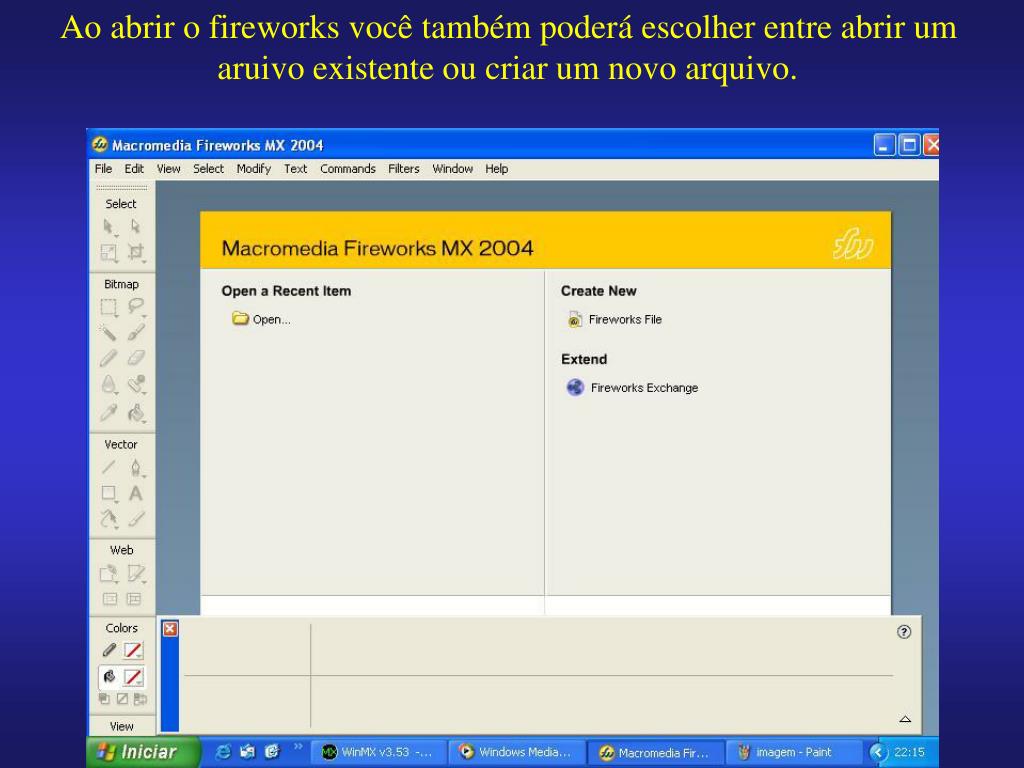Open the Help menu
1024x768 pixels.
tap(496, 168)
